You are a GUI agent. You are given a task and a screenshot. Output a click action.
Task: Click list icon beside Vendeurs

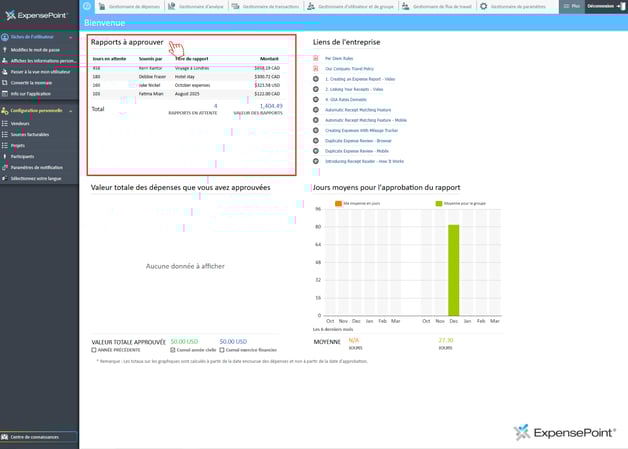[5, 124]
